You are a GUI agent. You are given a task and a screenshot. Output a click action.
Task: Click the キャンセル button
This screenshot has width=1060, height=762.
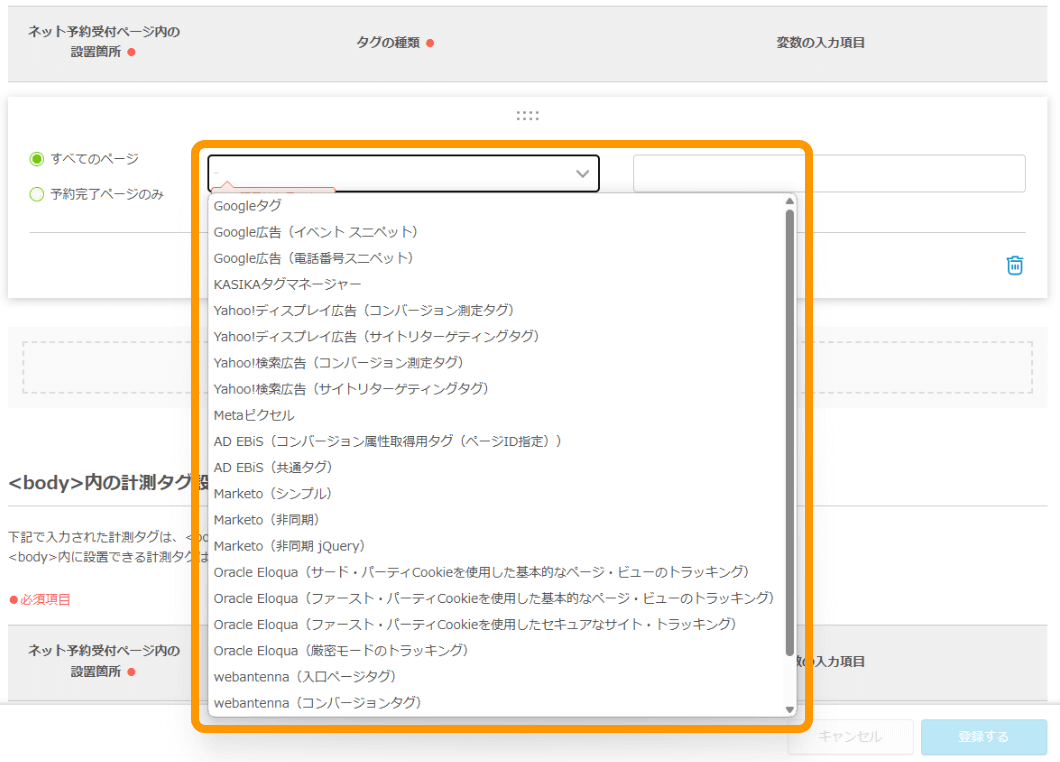click(850, 736)
